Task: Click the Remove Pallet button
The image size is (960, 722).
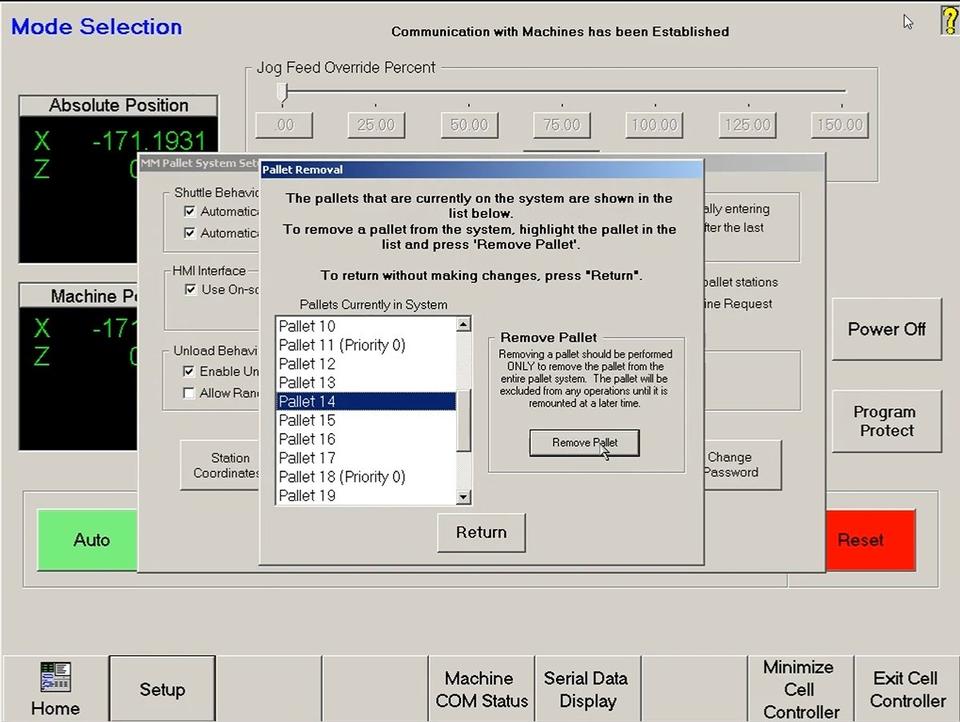Action: coord(584,442)
